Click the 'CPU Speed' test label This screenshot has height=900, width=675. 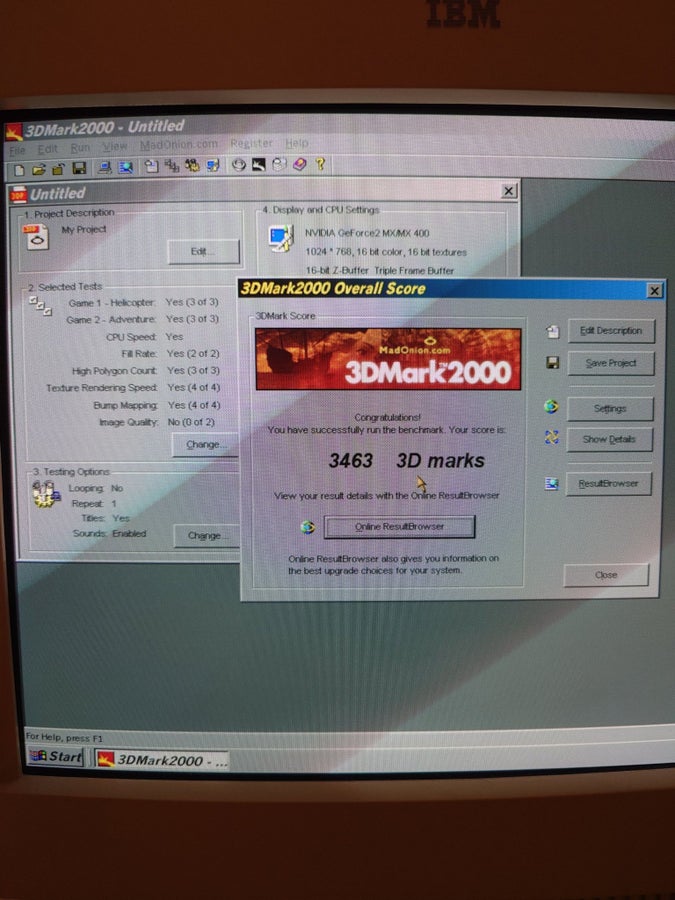click(131, 337)
